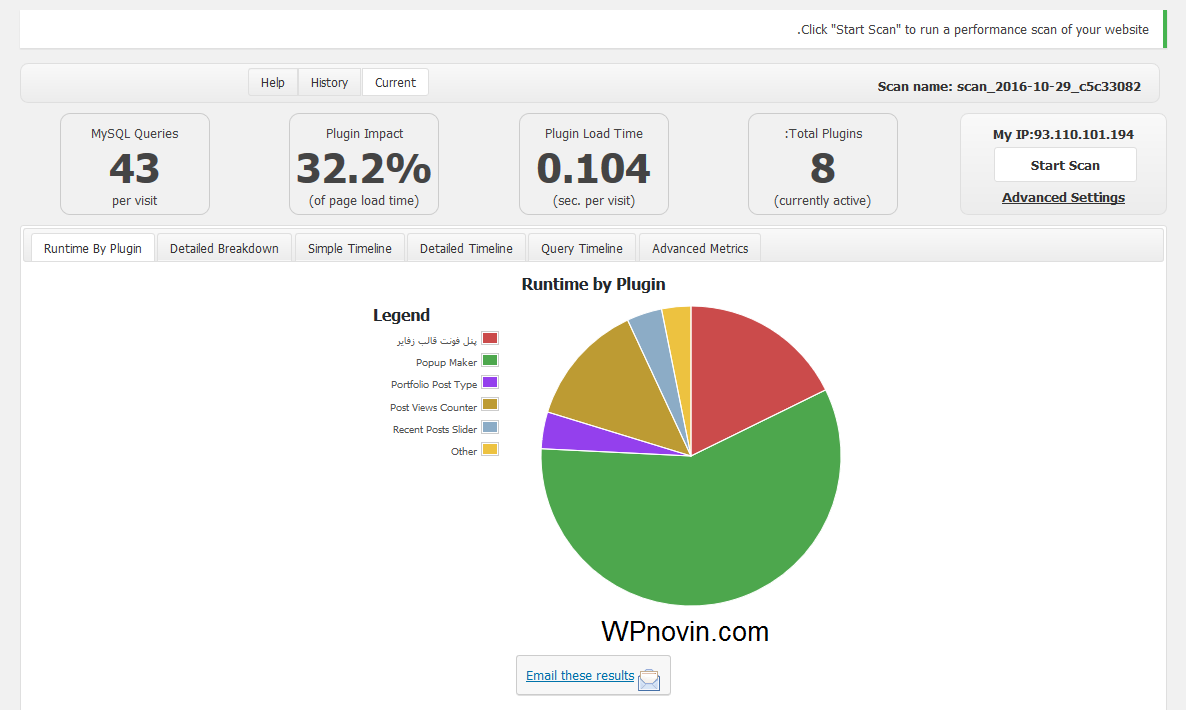Open the Runtime By Plugin tab
This screenshot has width=1186, height=710.
pos(93,248)
